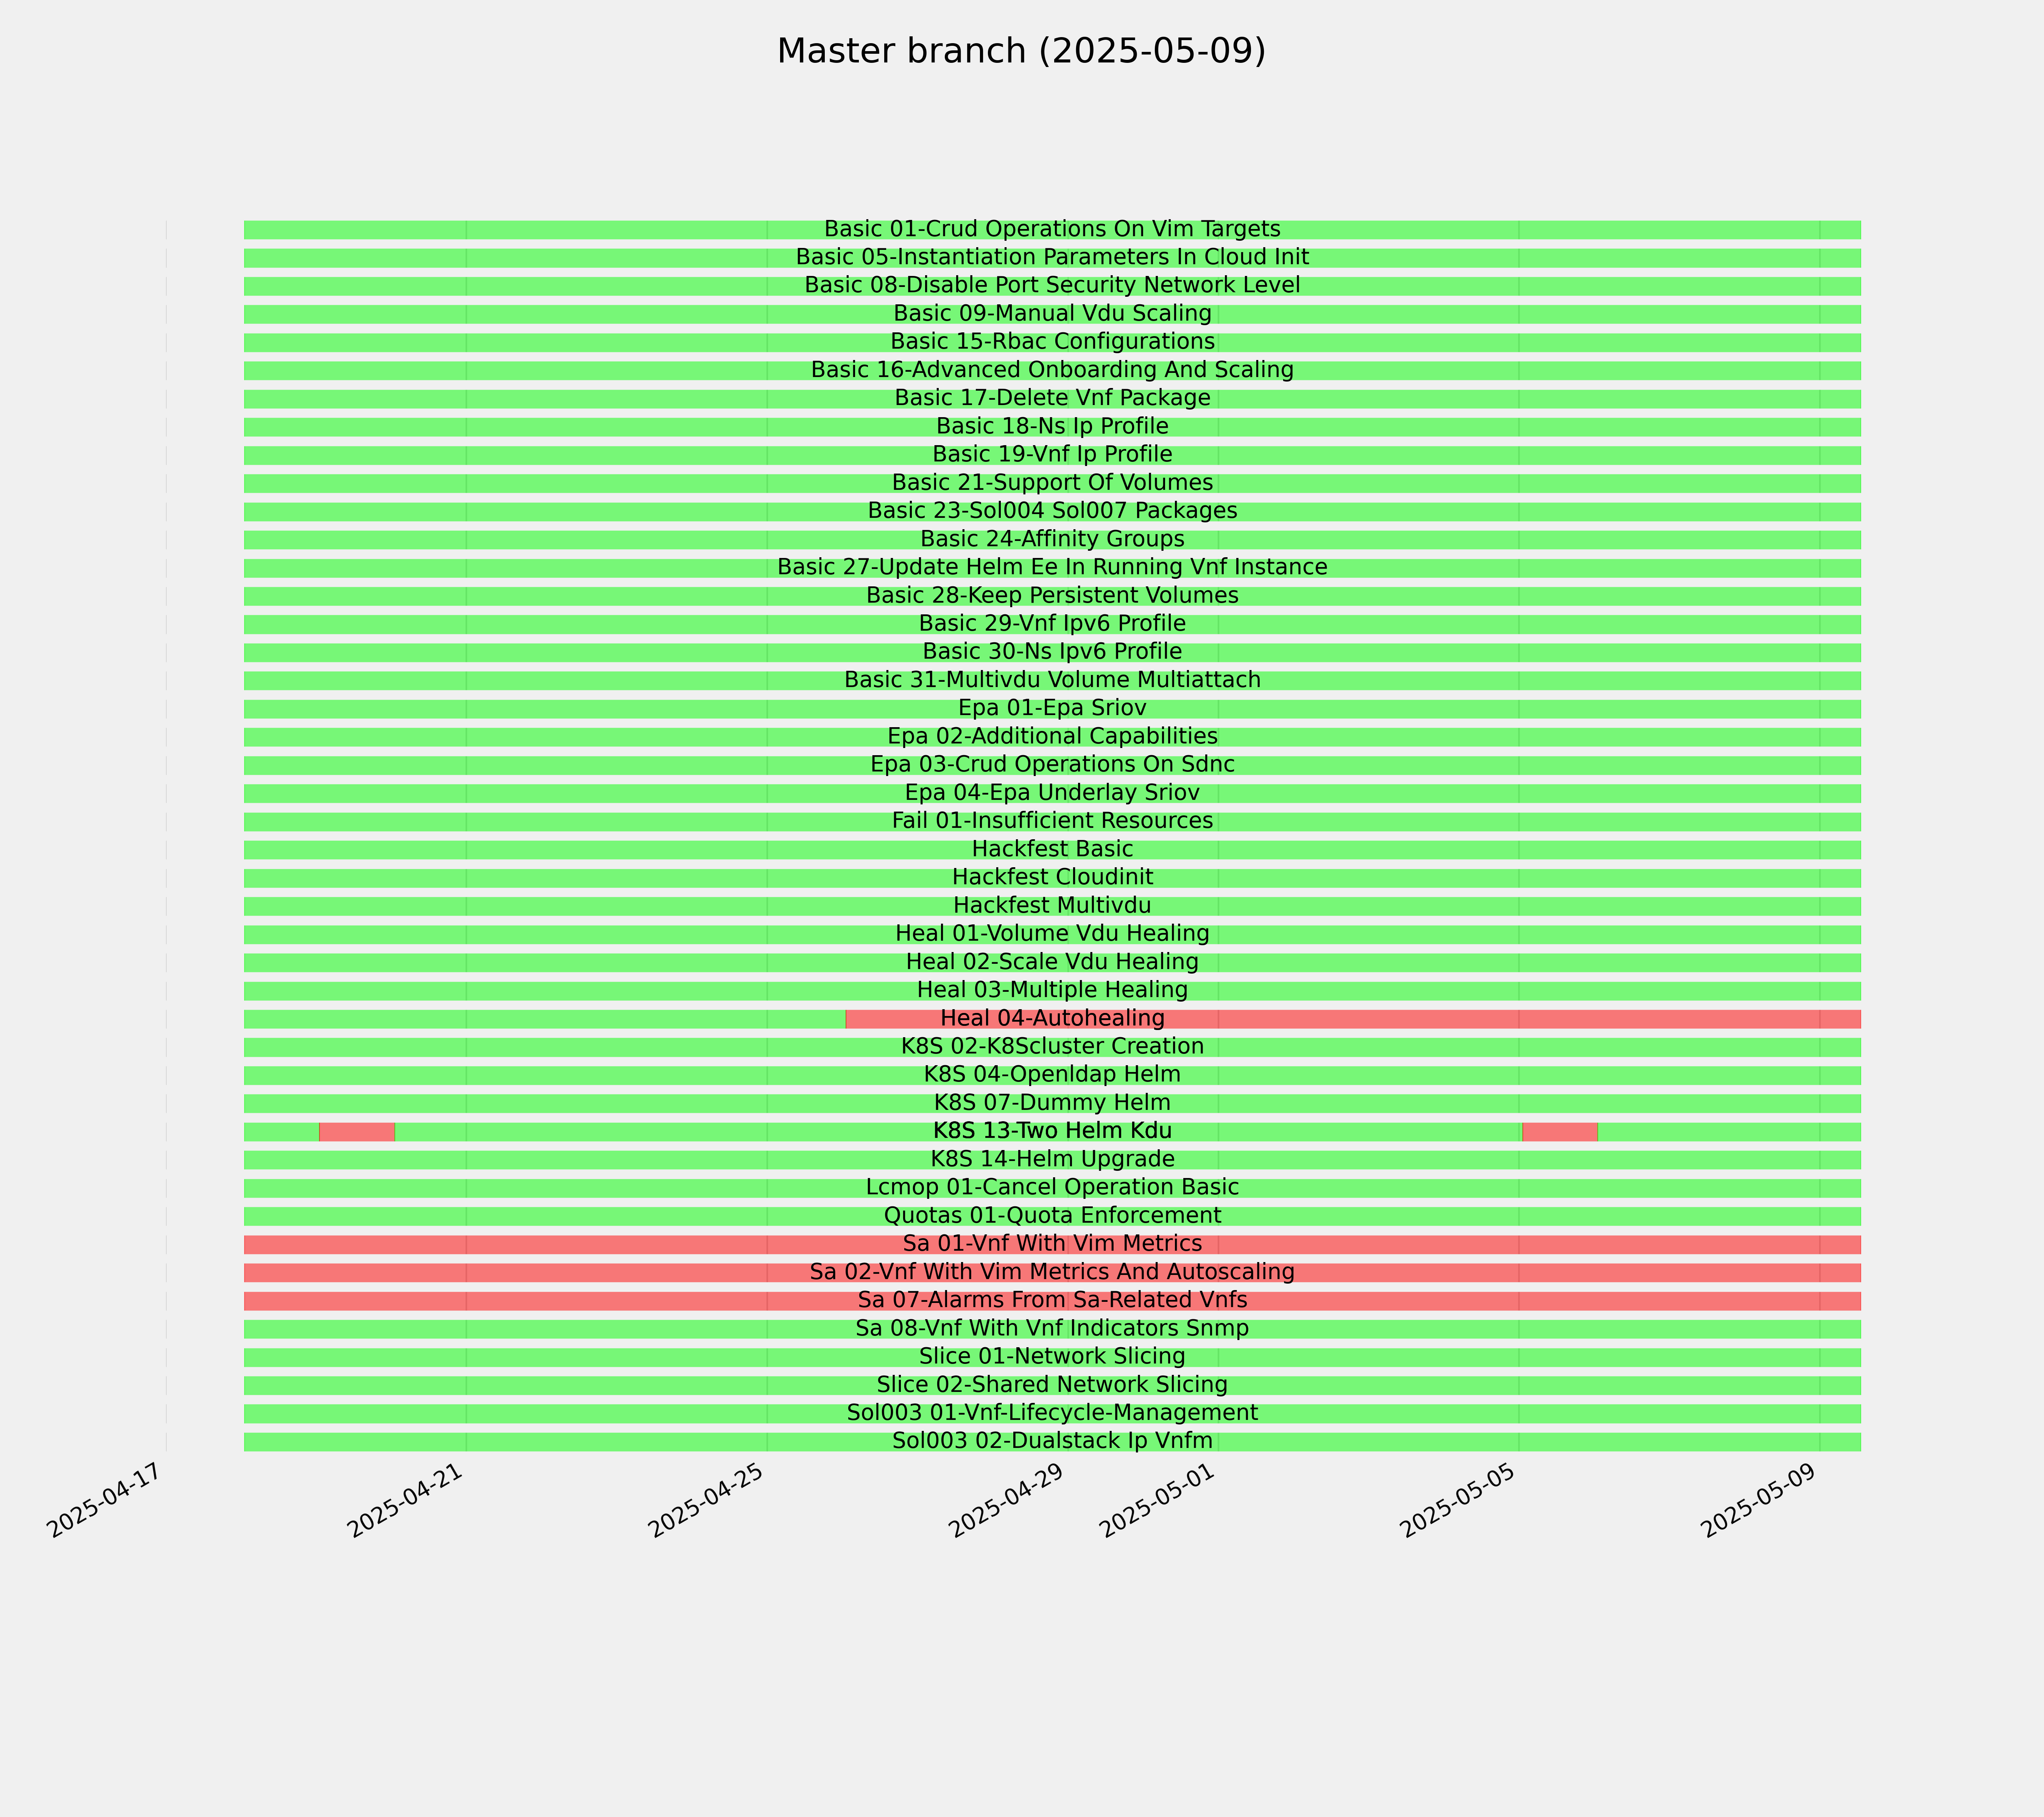Click the Master branch chart title
Image resolution: width=2044 pixels, height=1817 pixels.
(x=1021, y=51)
